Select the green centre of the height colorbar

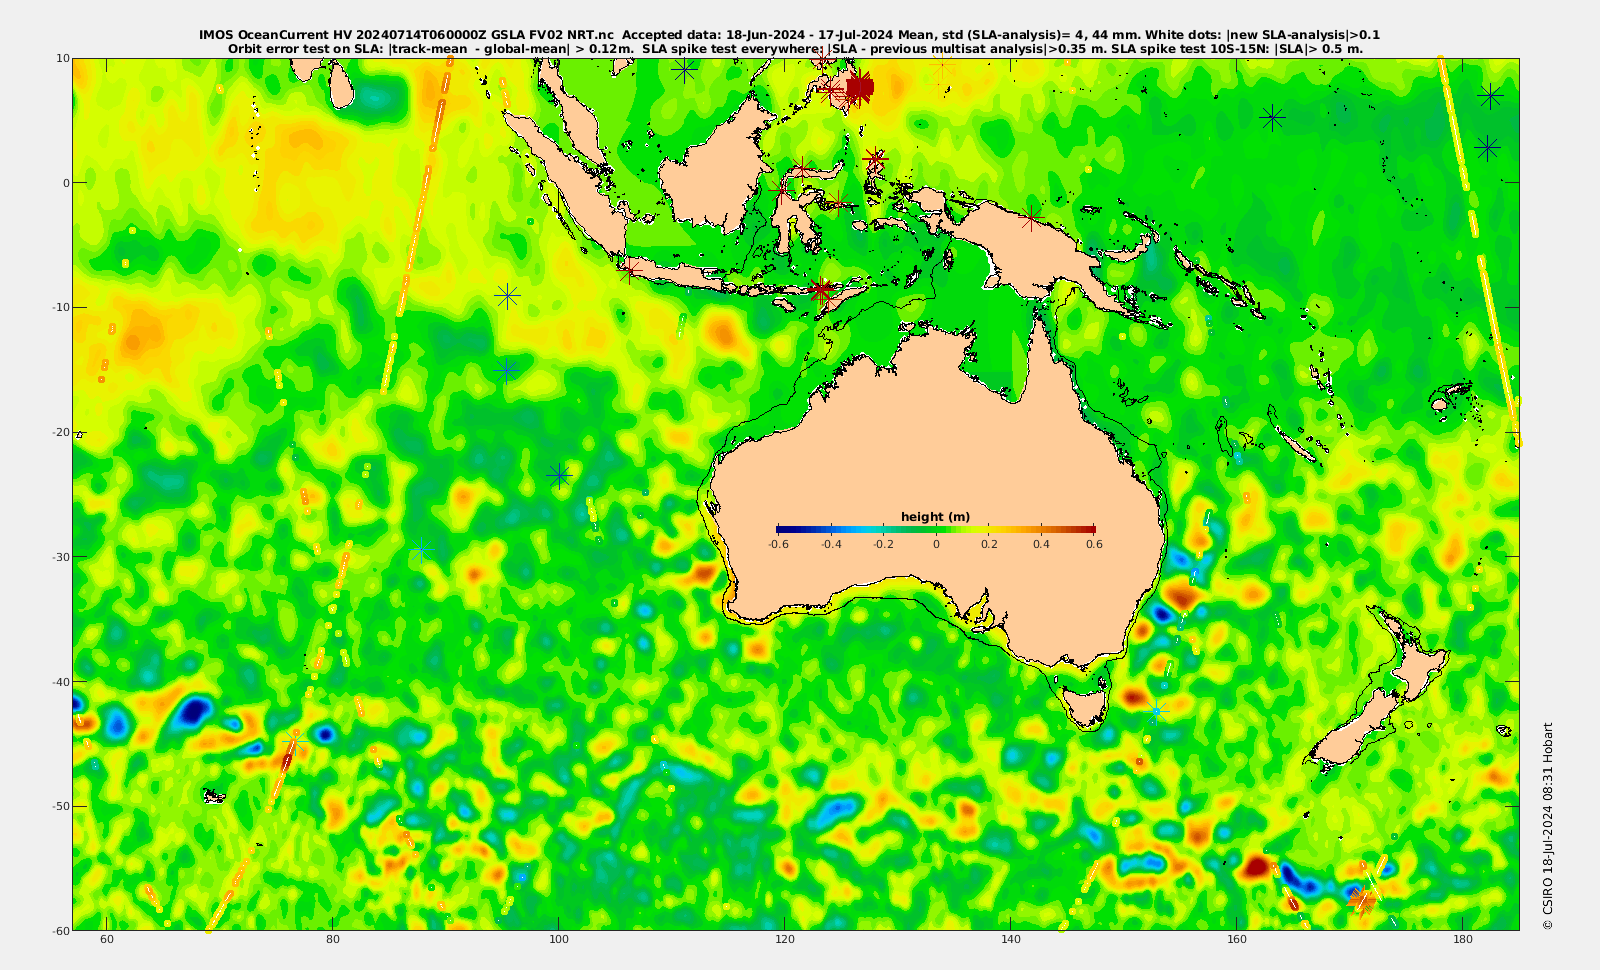pyautogui.click(x=936, y=529)
